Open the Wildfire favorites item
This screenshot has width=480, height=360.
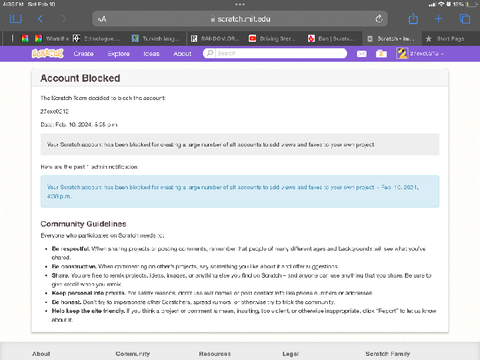click(52, 39)
